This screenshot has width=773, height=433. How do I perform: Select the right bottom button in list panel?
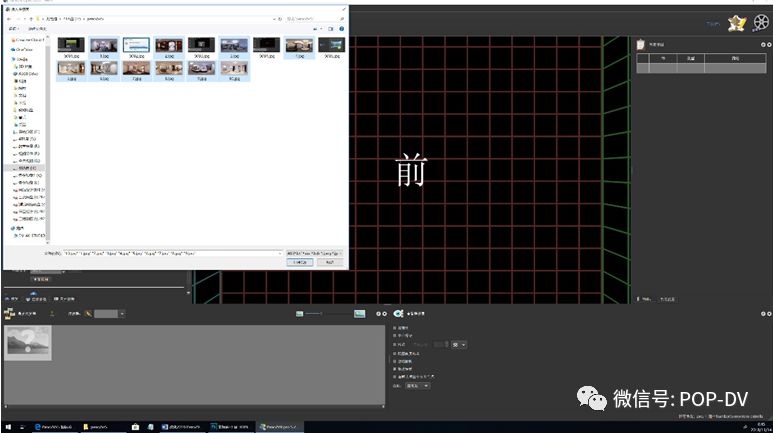(x=668, y=299)
